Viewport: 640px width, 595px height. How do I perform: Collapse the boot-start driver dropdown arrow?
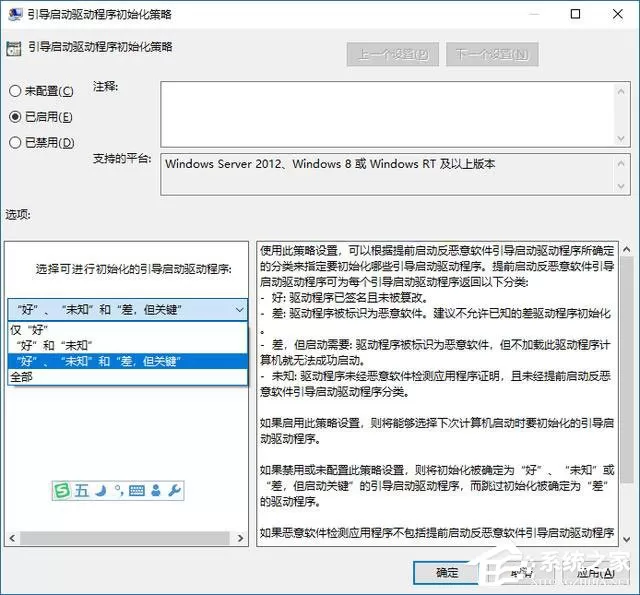pyautogui.click(x=240, y=310)
